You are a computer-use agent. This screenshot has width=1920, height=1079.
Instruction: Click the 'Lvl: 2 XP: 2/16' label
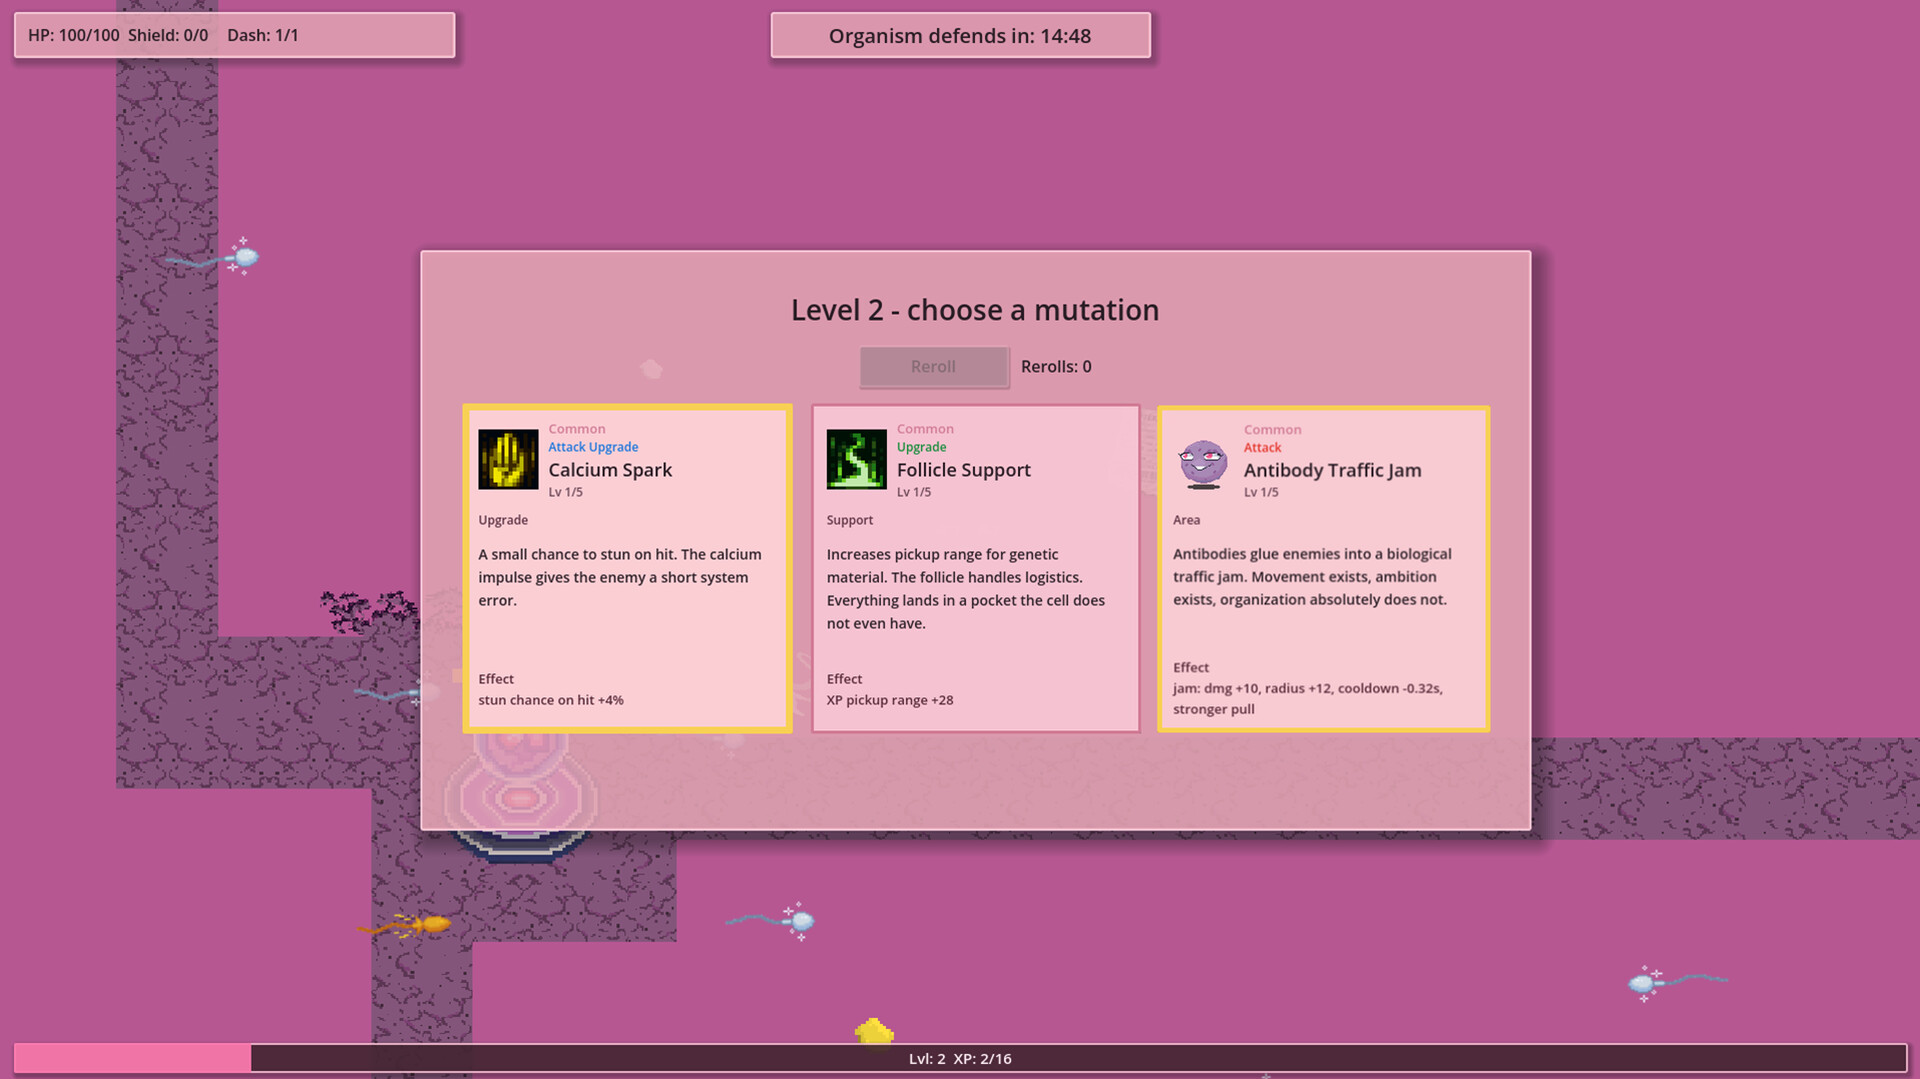click(x=960, y=1058)
